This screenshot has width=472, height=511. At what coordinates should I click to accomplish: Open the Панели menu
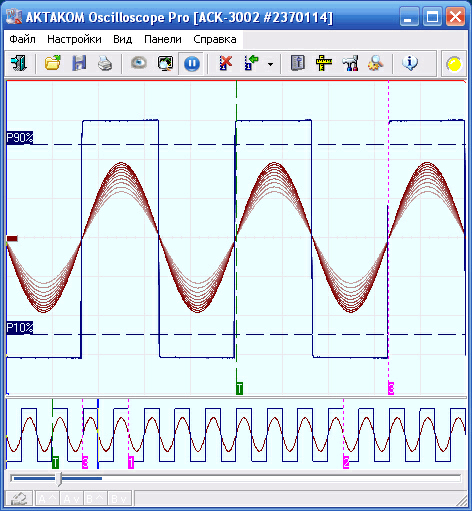pyautogui.click(x=163, y=39)
